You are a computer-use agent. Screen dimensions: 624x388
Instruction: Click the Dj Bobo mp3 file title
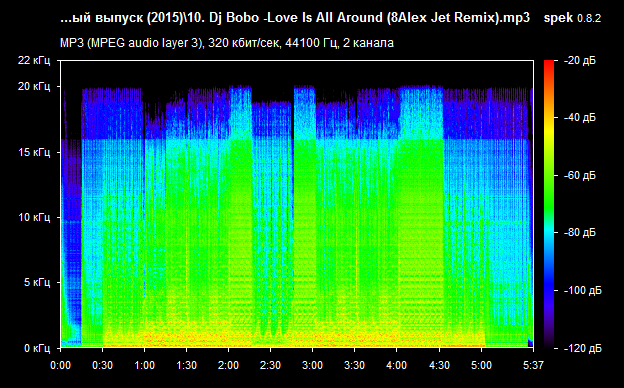point(295,18)
